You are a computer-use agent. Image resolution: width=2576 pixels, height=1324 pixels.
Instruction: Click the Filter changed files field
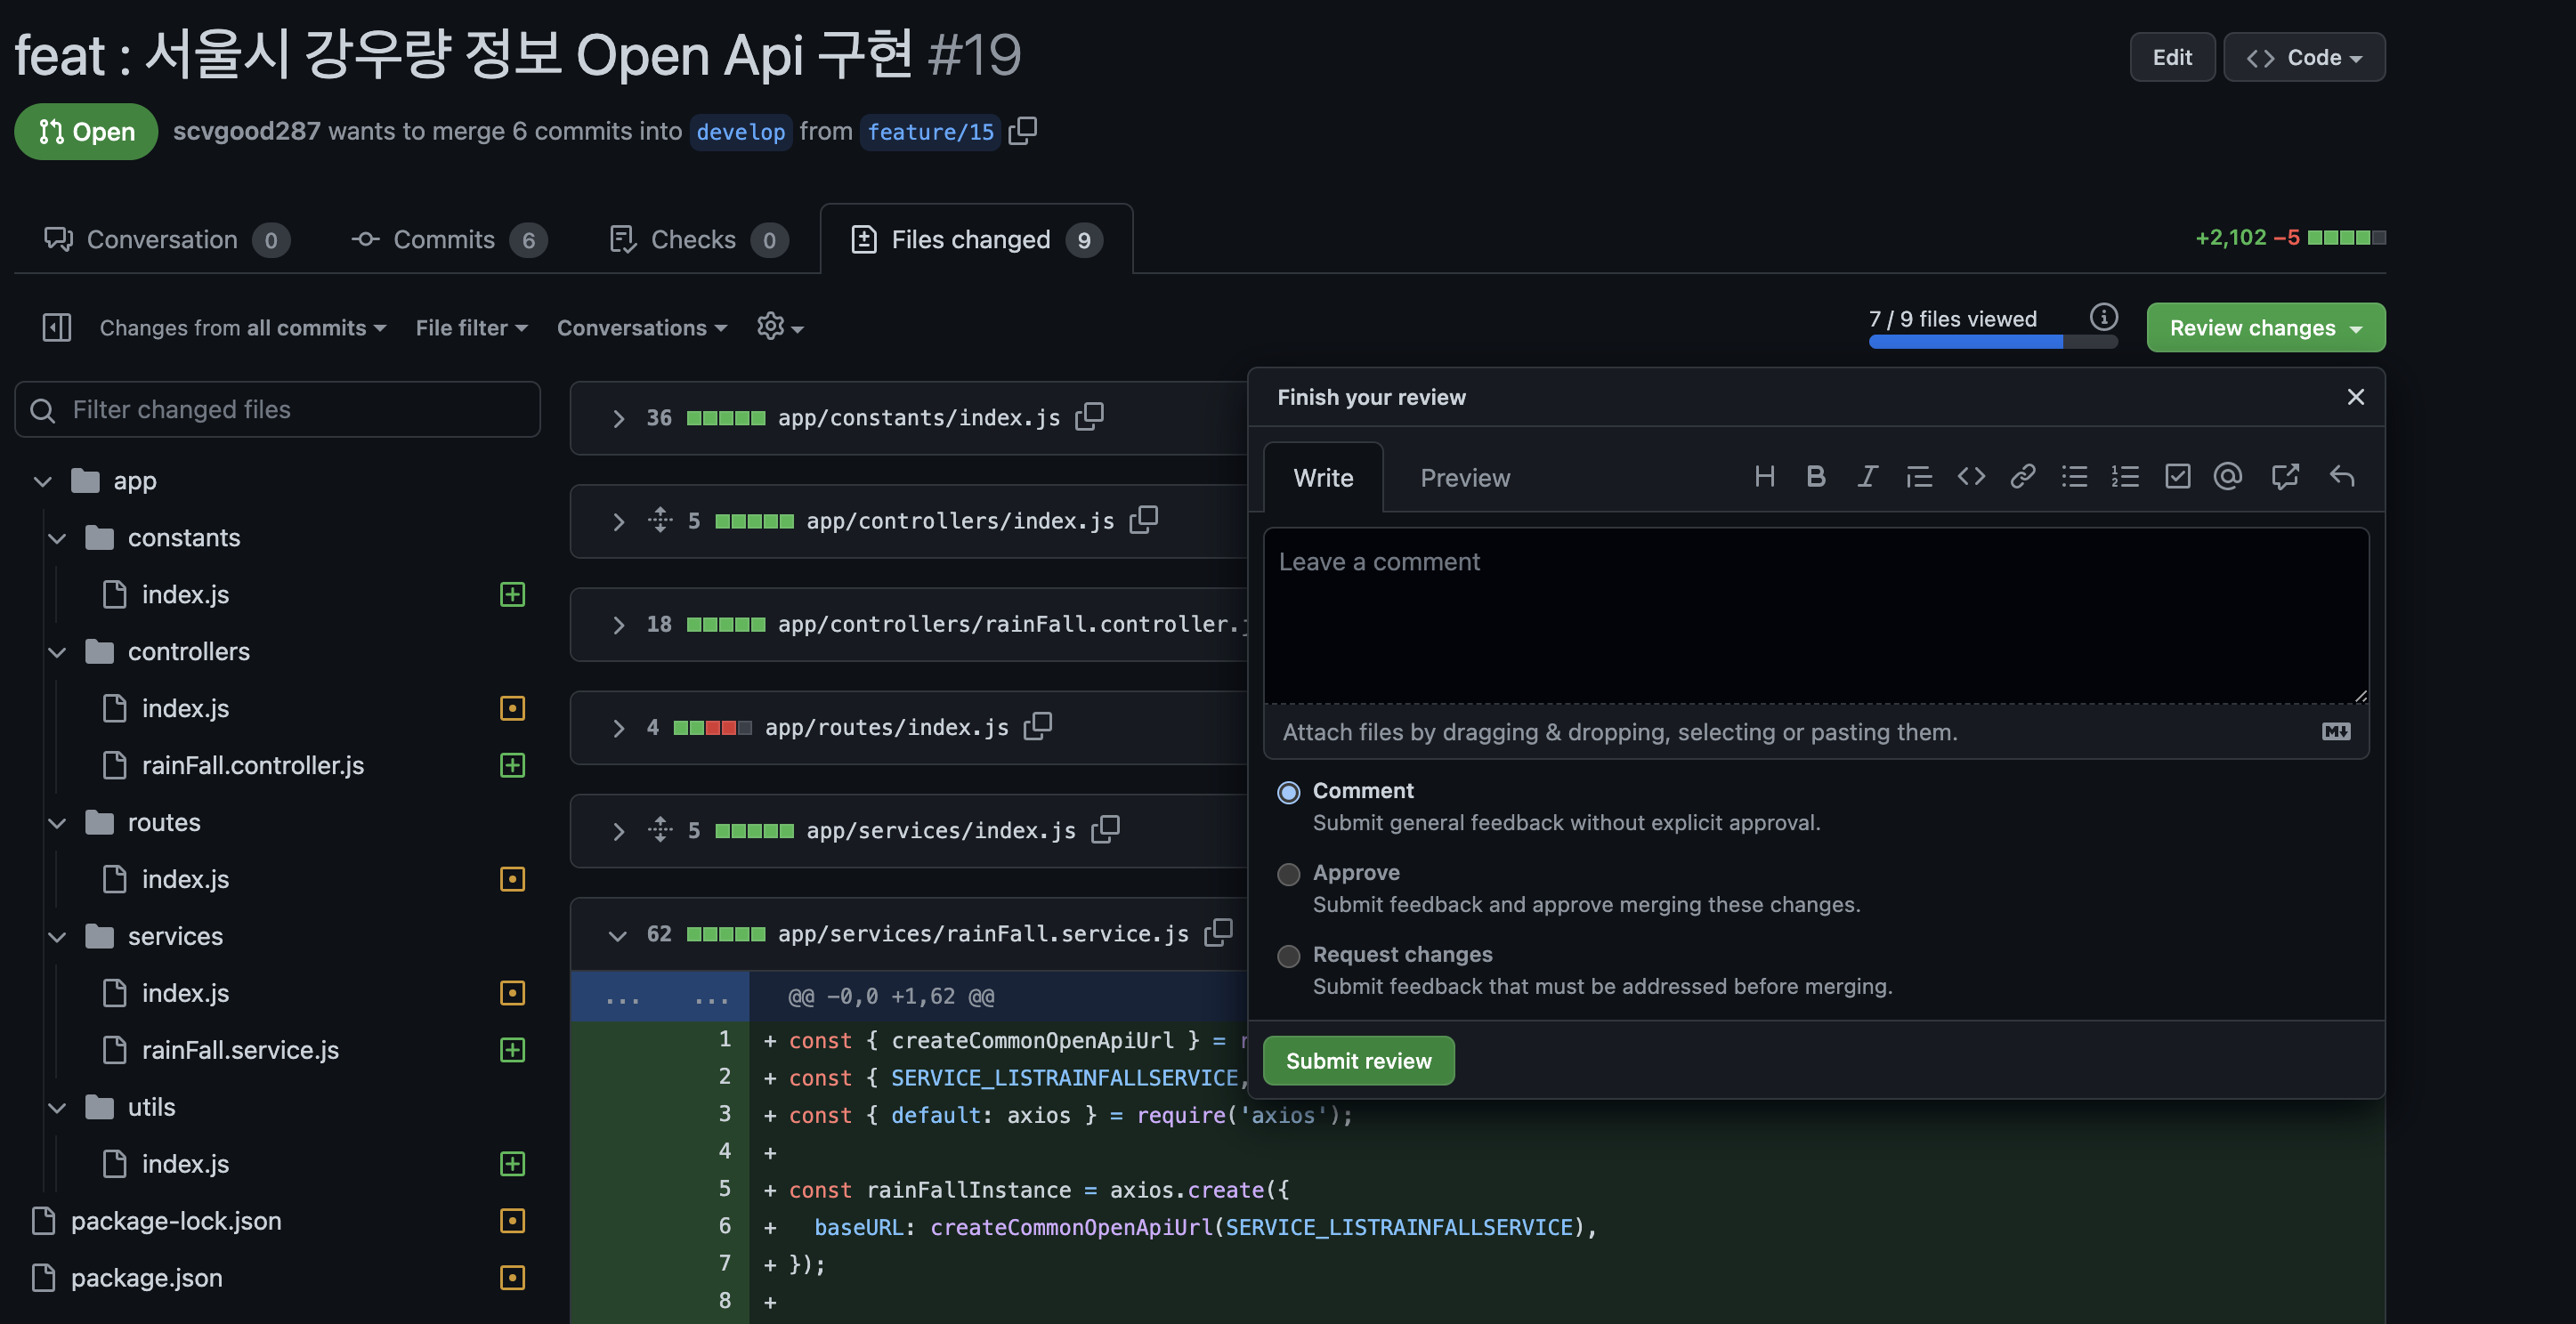coord(278,409)
